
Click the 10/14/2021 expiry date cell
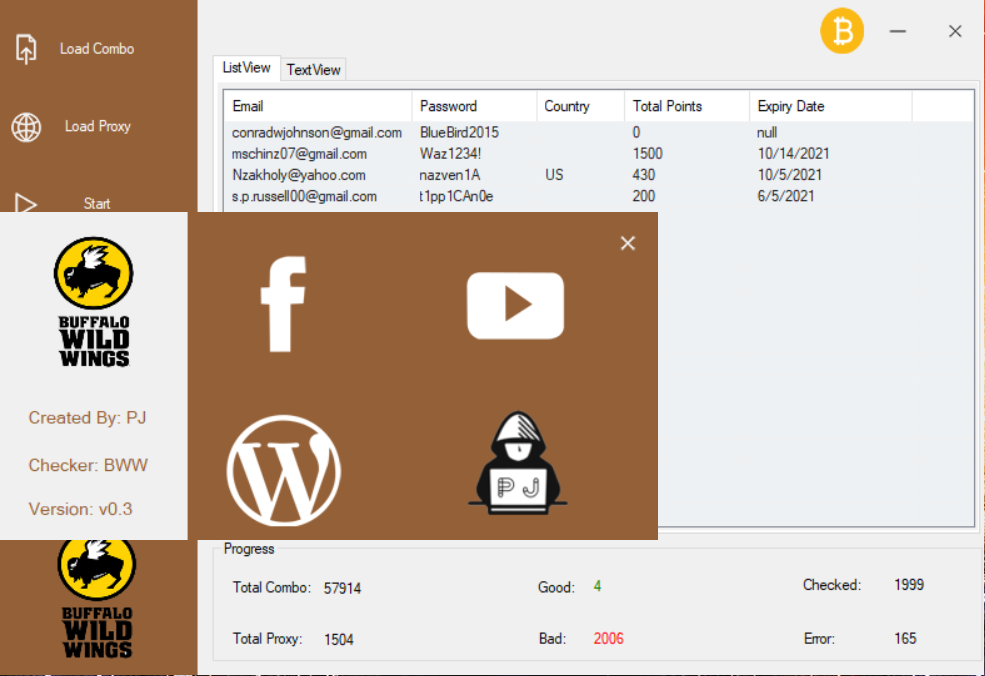point(793,154)
